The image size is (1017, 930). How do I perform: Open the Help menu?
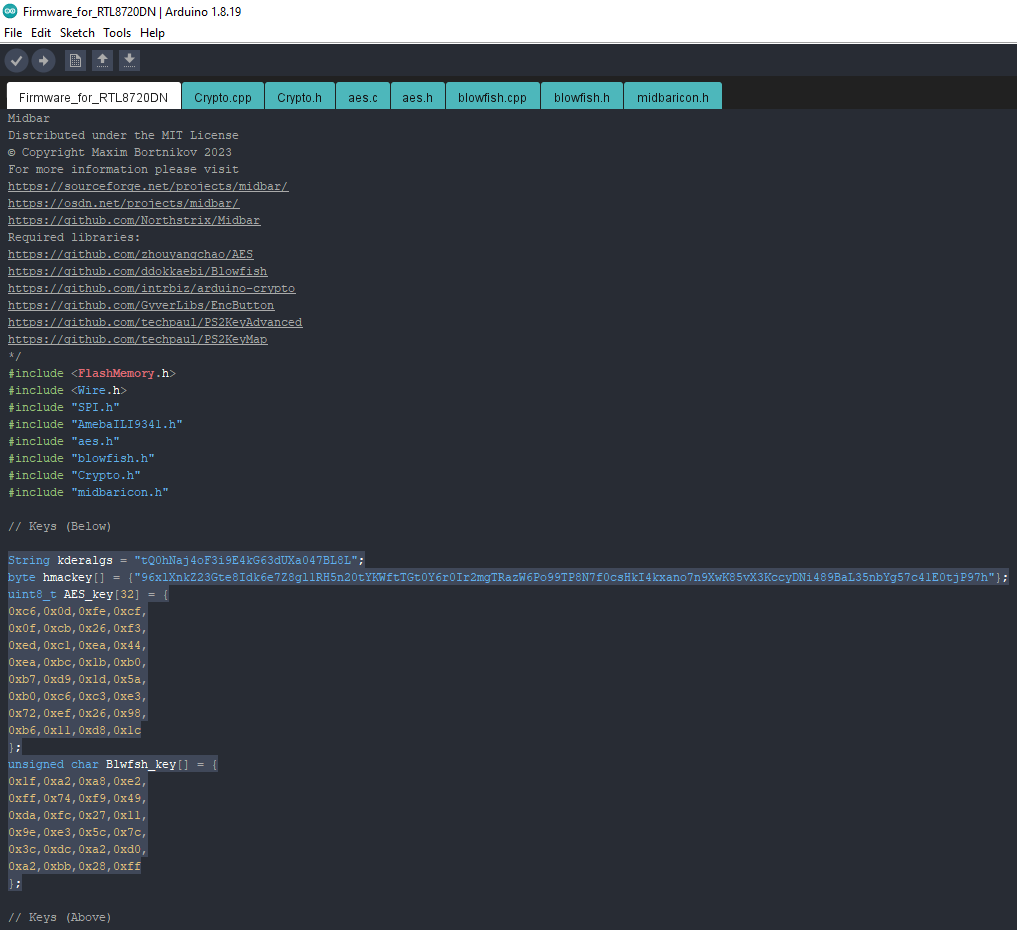click(152, 32)
